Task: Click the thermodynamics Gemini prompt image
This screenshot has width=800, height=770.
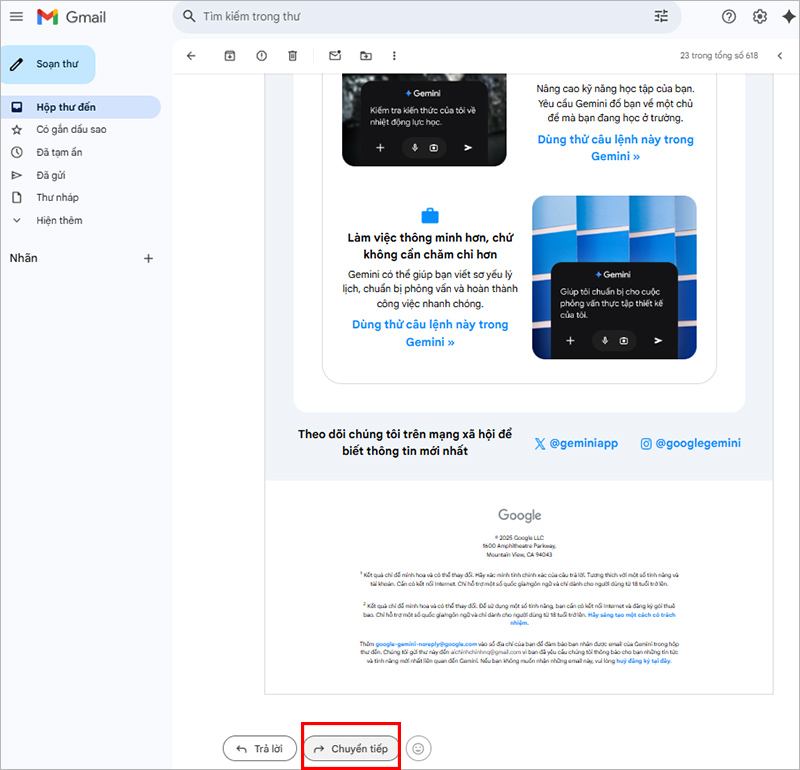Action: pos(424,120)
